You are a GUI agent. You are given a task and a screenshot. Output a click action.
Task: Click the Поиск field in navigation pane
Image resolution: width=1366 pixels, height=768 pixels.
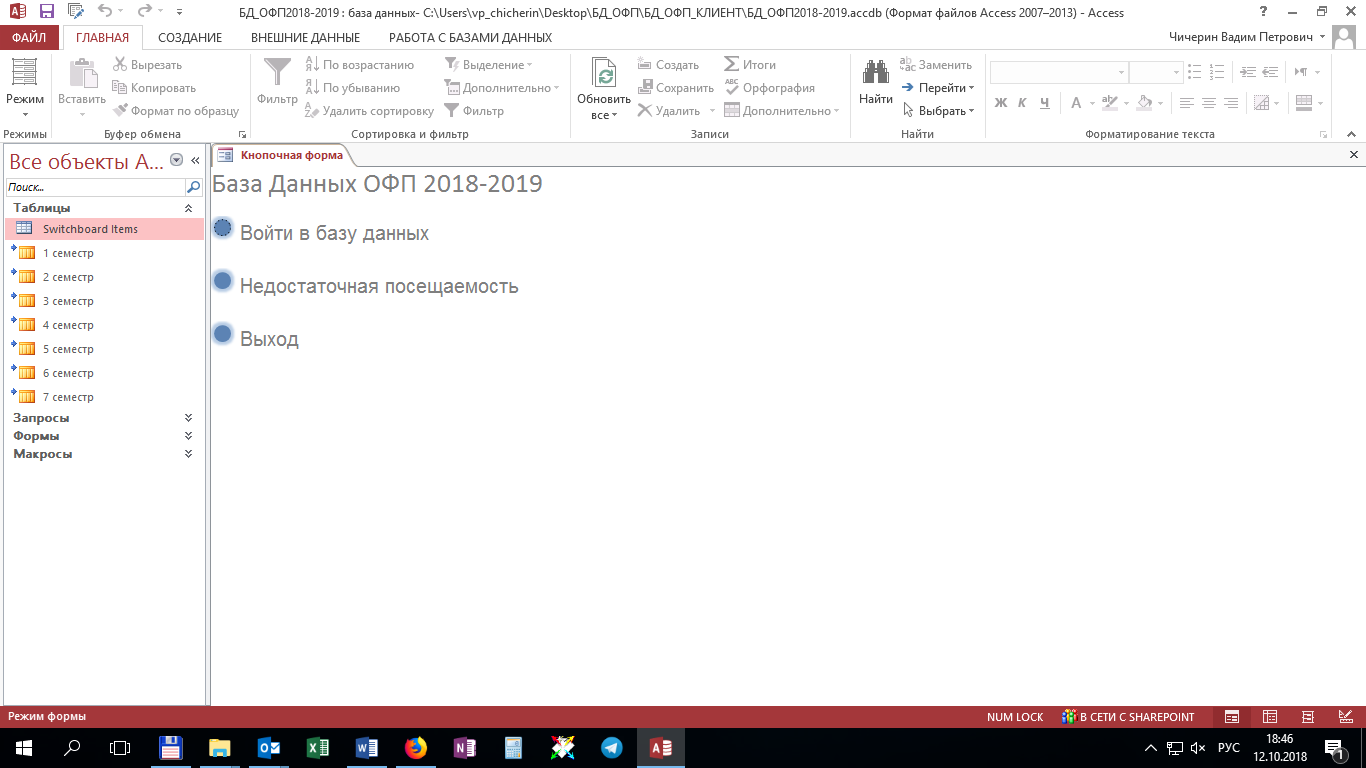(x=95, y=187)
